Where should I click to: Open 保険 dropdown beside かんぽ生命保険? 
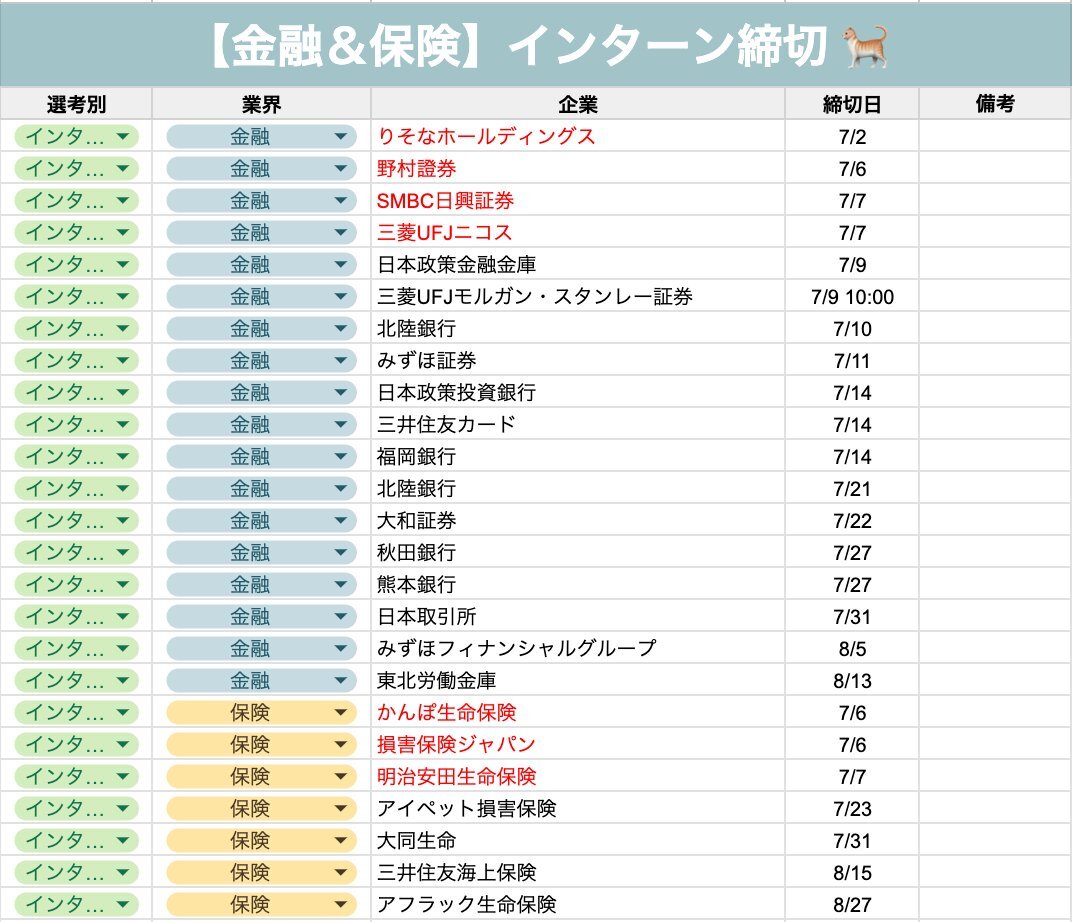(261, 712)
